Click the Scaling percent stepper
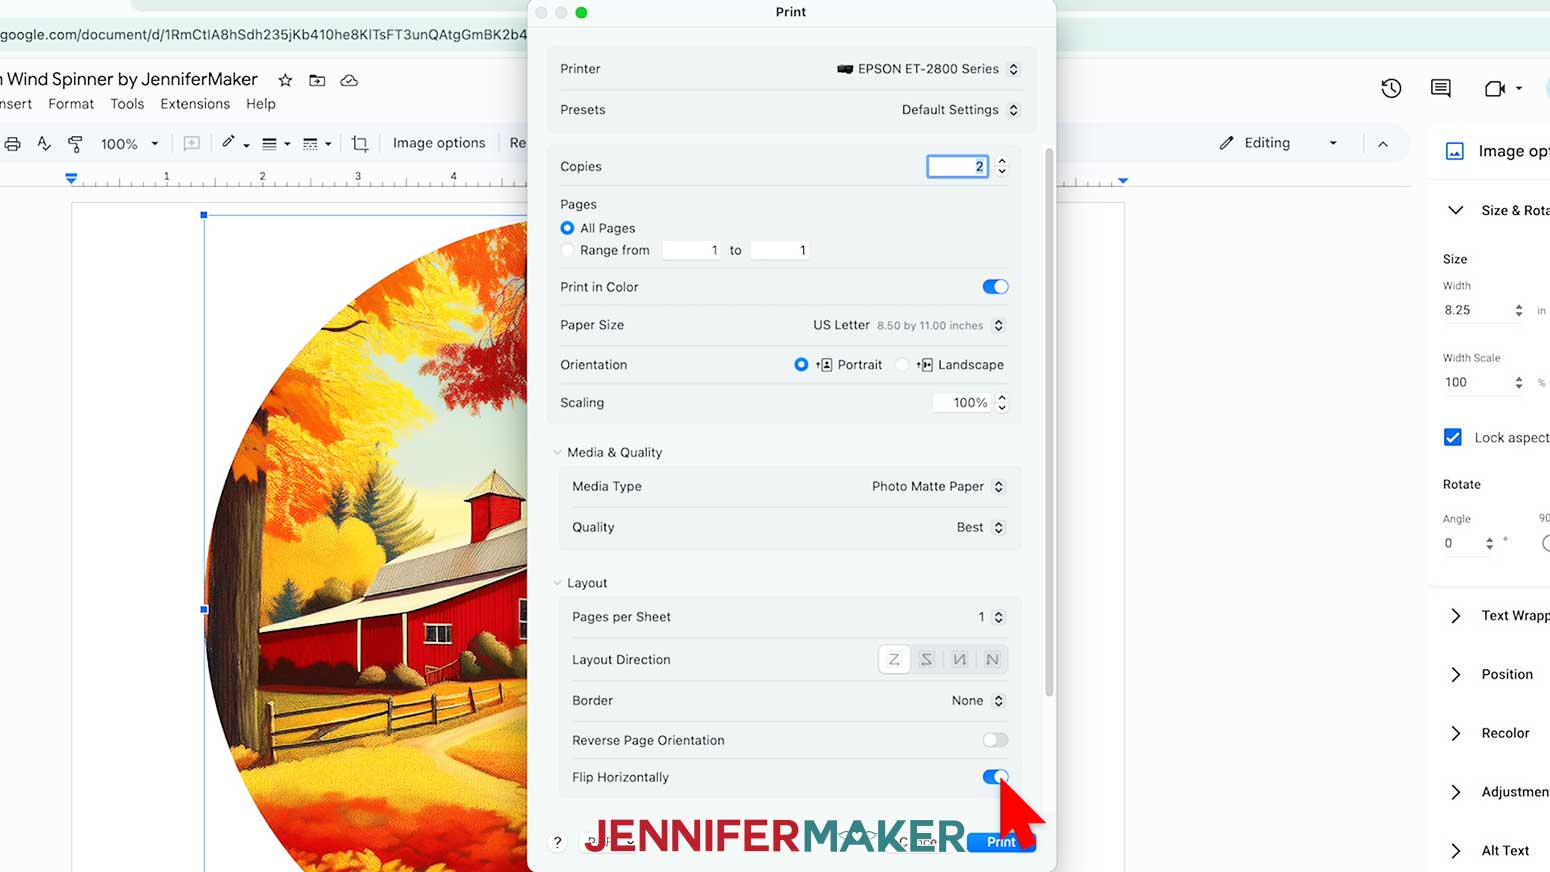The width and height of the screenshot is (1550, 872). [x=1002, y=403]
